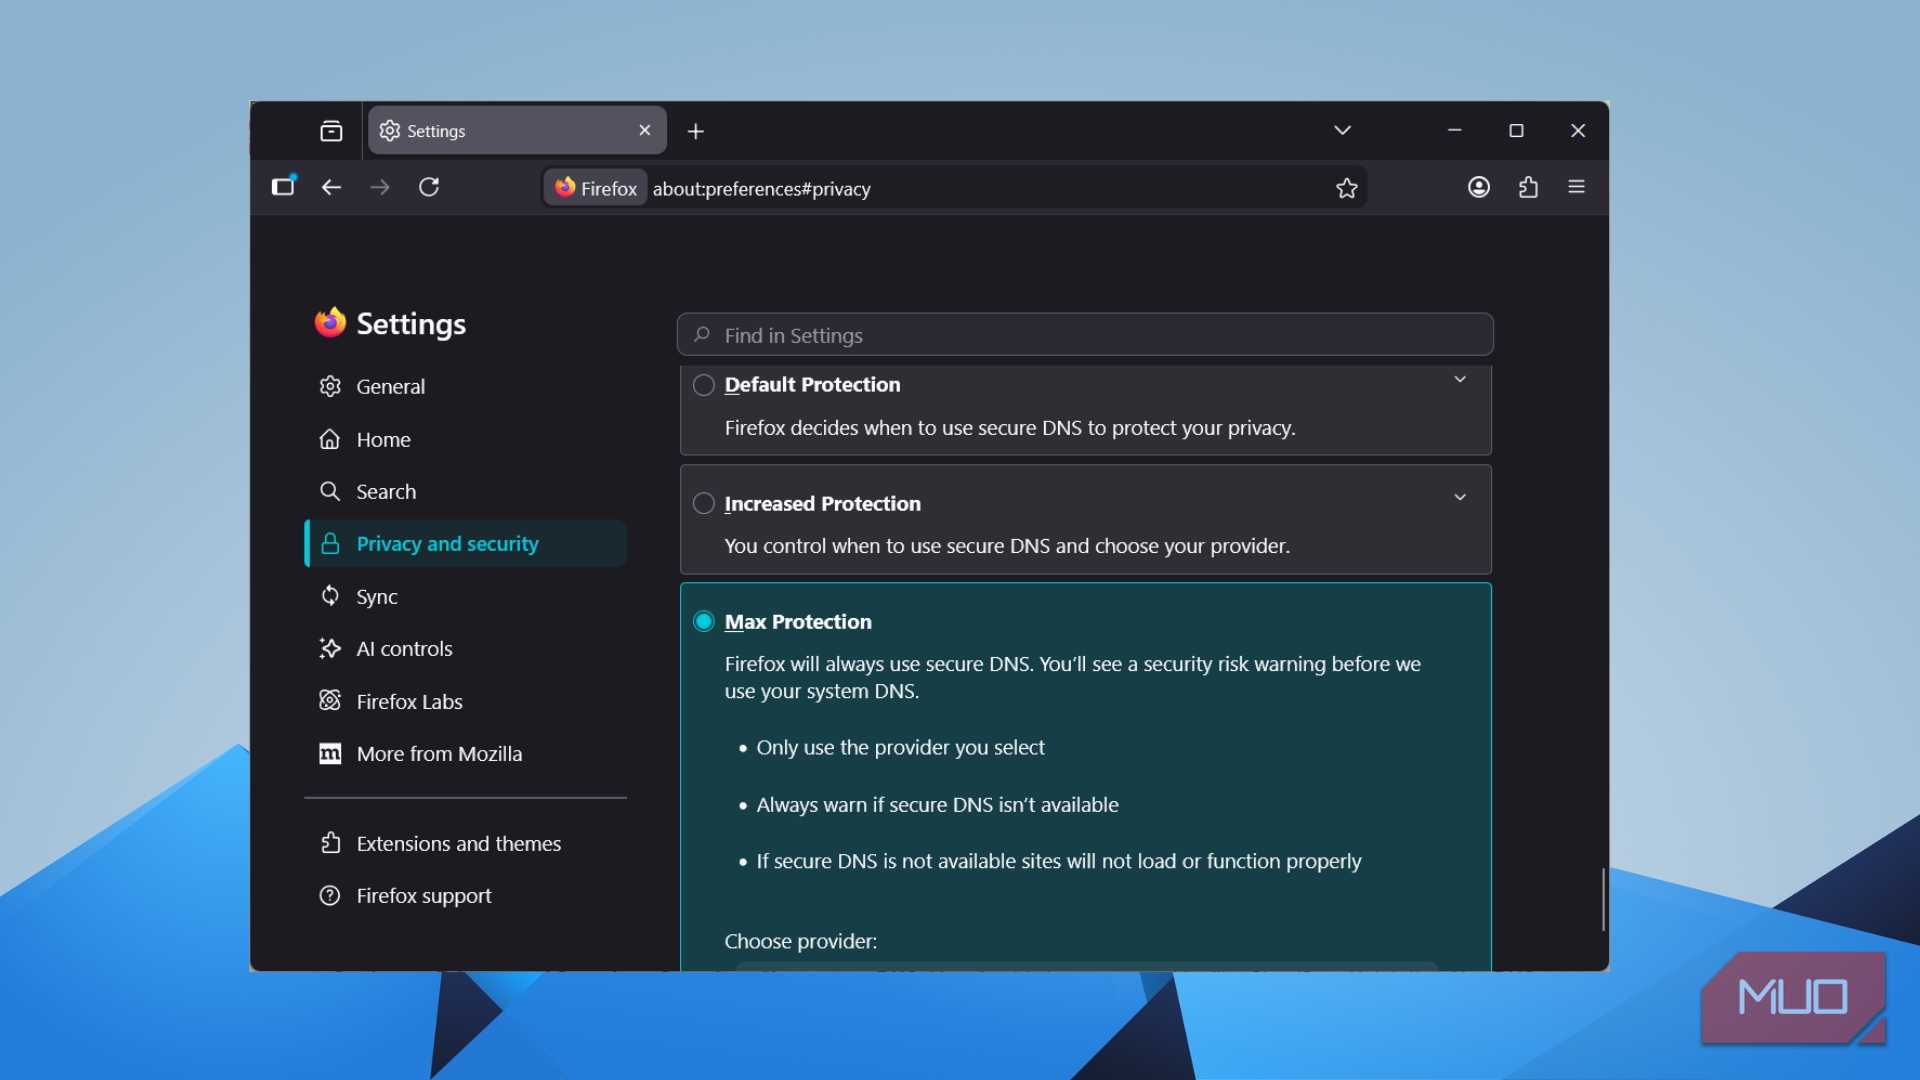
Task: Focus the Find in Settings search box
Action: tap(1085, 335)
